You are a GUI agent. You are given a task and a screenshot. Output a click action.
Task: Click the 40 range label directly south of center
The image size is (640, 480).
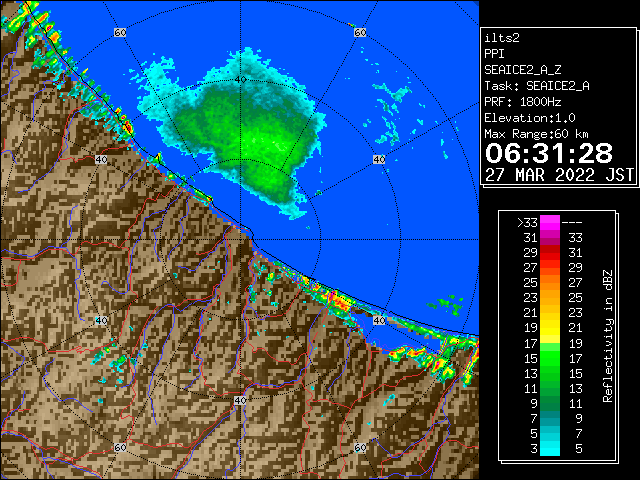(x=240, y=400)
